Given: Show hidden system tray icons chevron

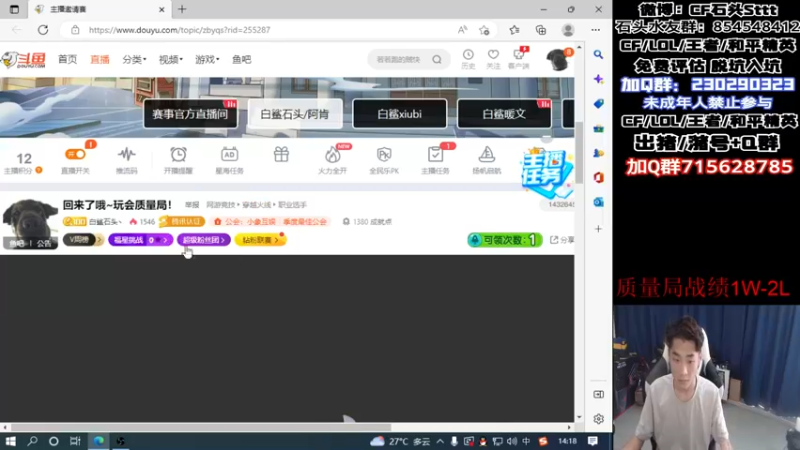Looking at the screenshot, I should pyautogui.click(x=440, y=441).
